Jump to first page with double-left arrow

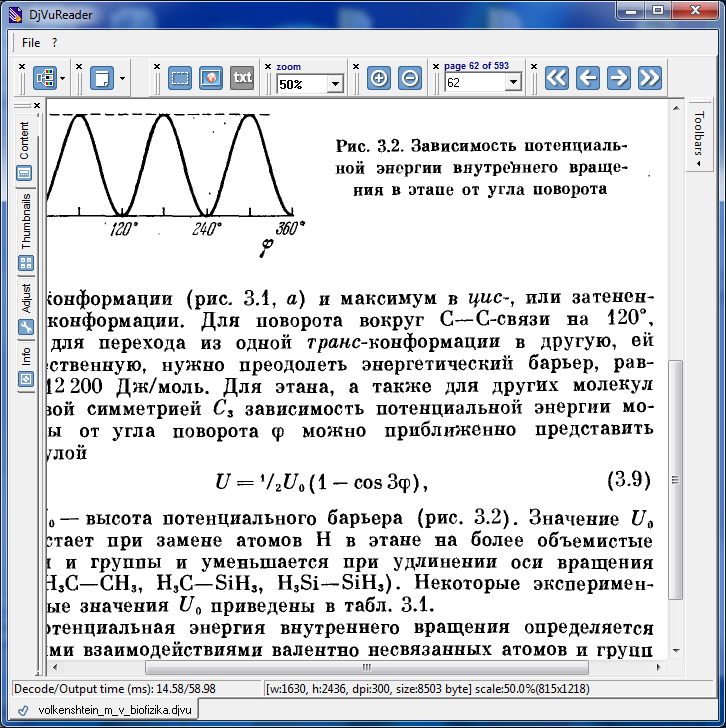(x=557, y=78)
